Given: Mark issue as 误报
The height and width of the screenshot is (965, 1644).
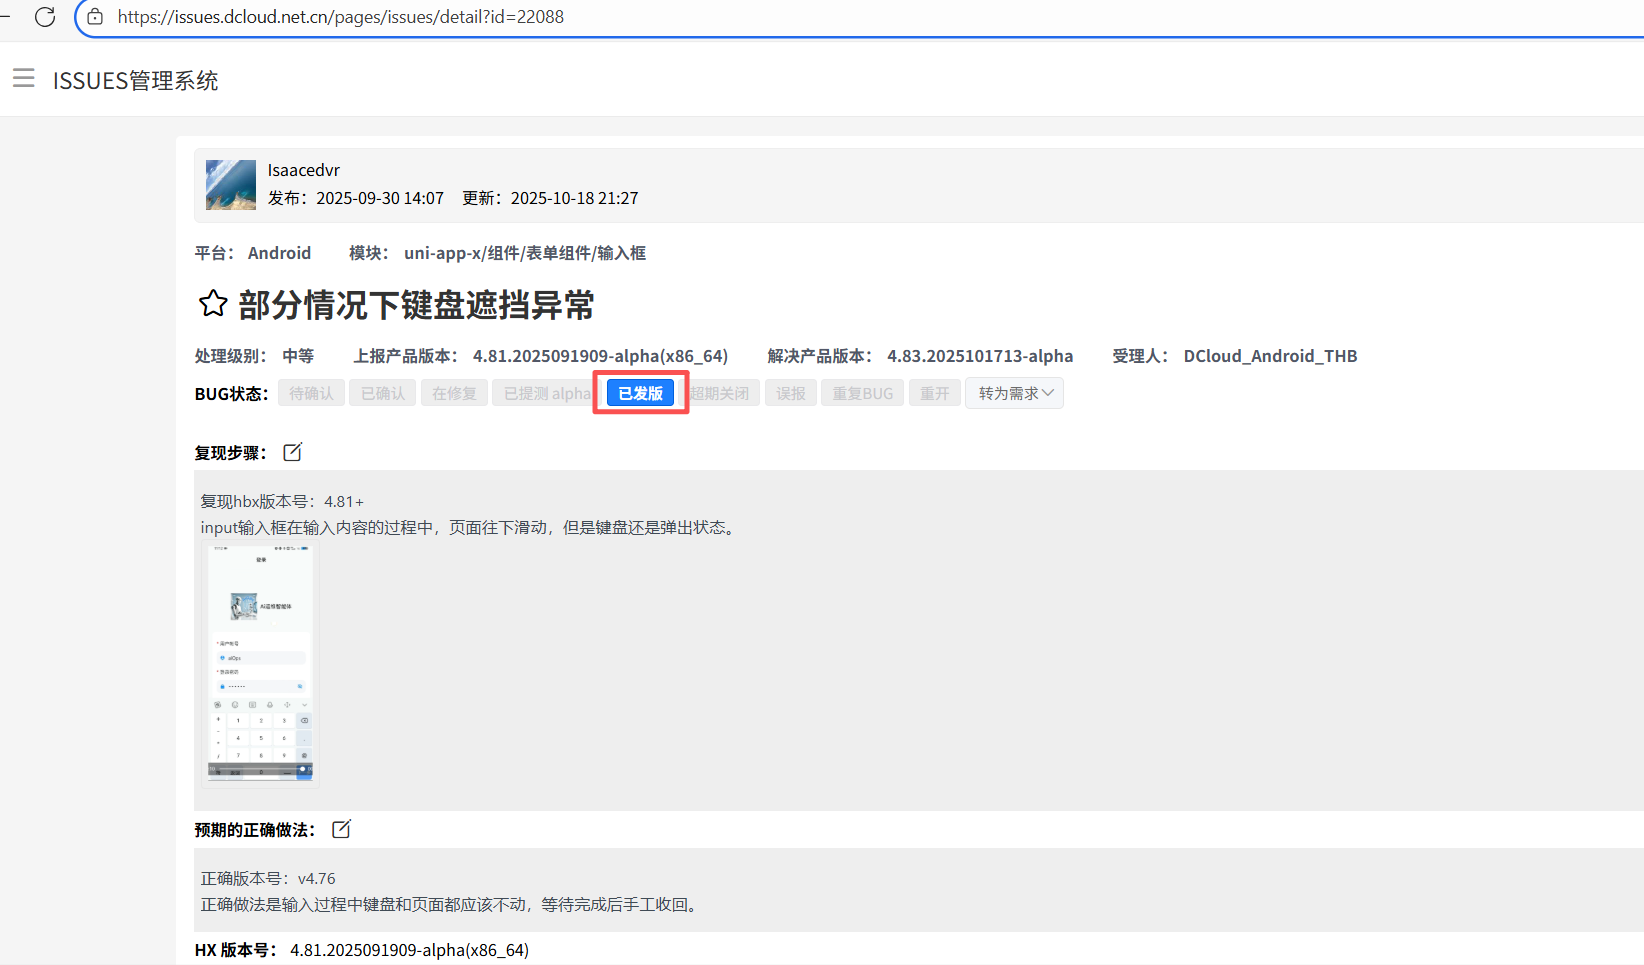Looking at the screenshot, I should (791, 393).
